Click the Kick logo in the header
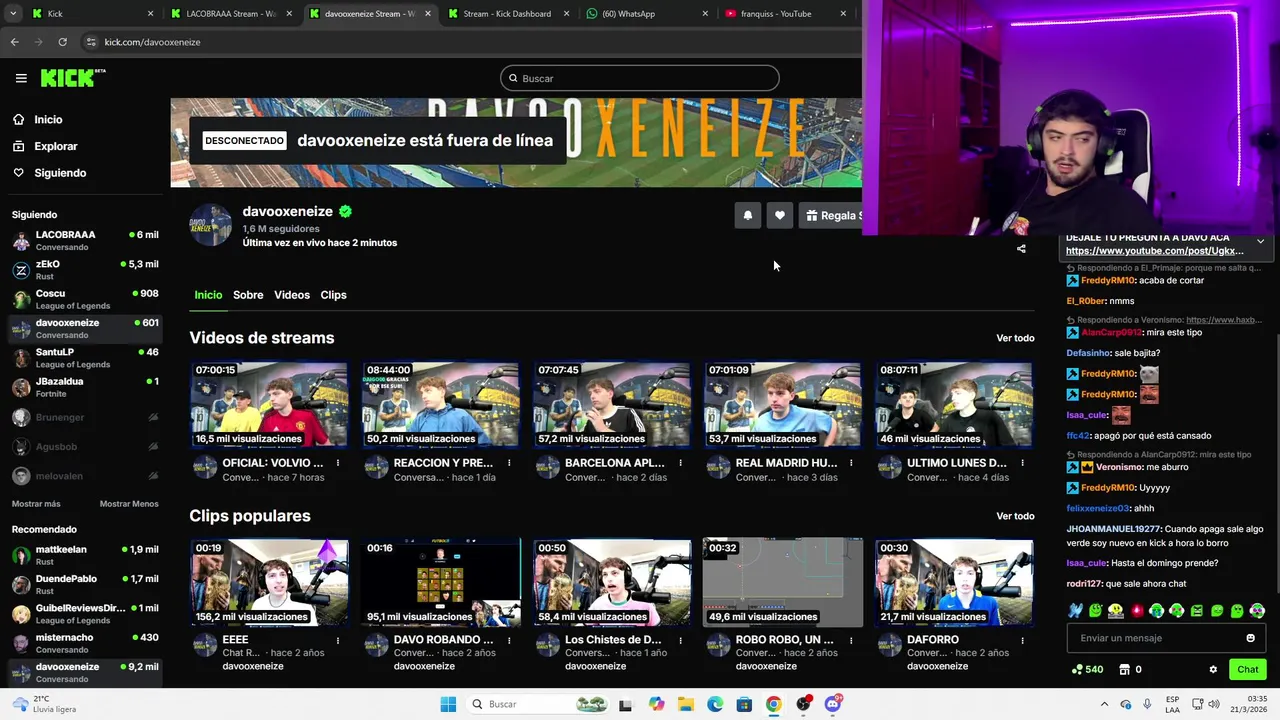This screenshot has width=1280, height=720. click(72, 78)
